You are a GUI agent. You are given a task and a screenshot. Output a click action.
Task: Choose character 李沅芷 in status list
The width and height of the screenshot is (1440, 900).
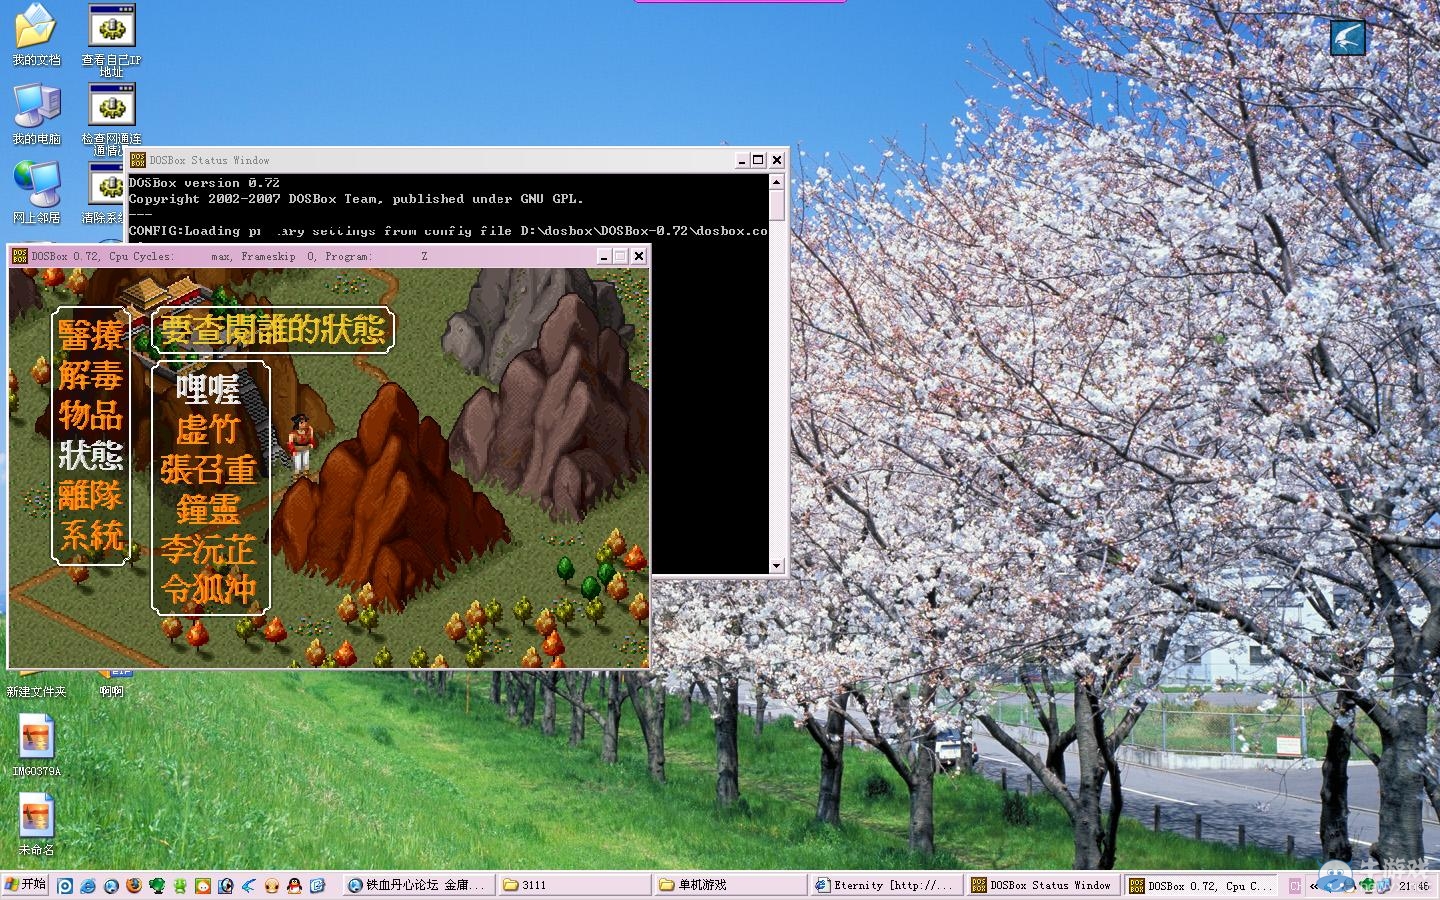(x=209, y=550)
